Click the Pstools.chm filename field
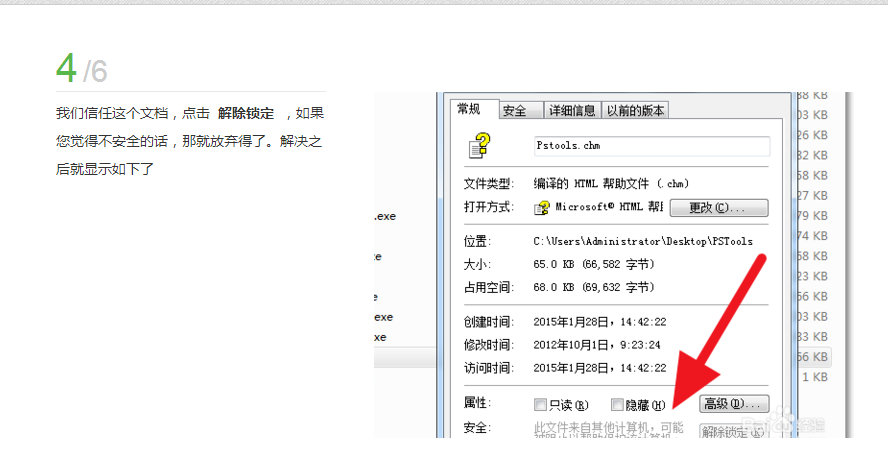The height and width of the screenshot is (465, 888). [652, 146]
